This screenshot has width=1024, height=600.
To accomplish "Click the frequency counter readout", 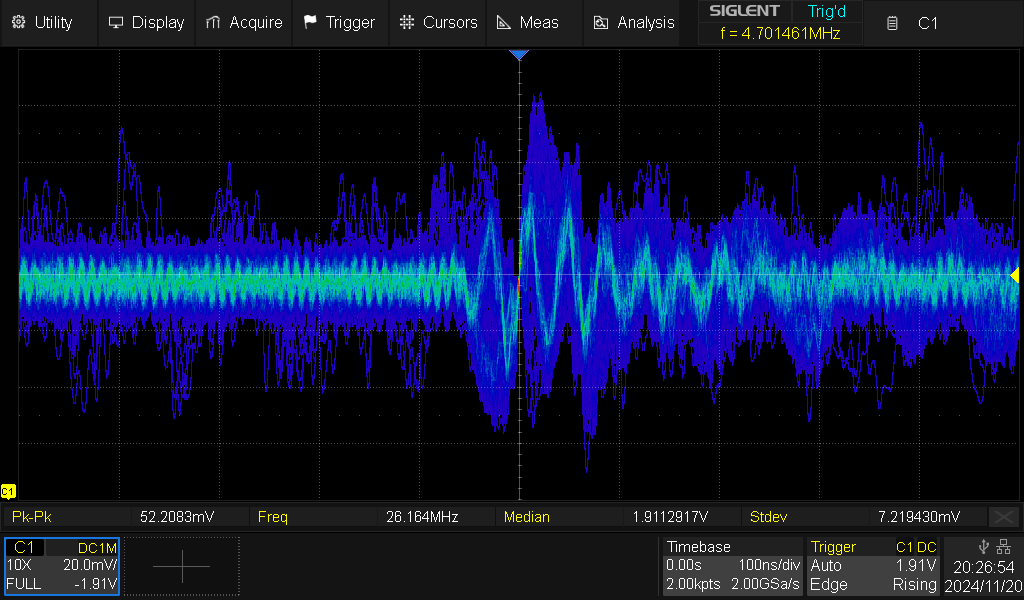I will [780, 33].
